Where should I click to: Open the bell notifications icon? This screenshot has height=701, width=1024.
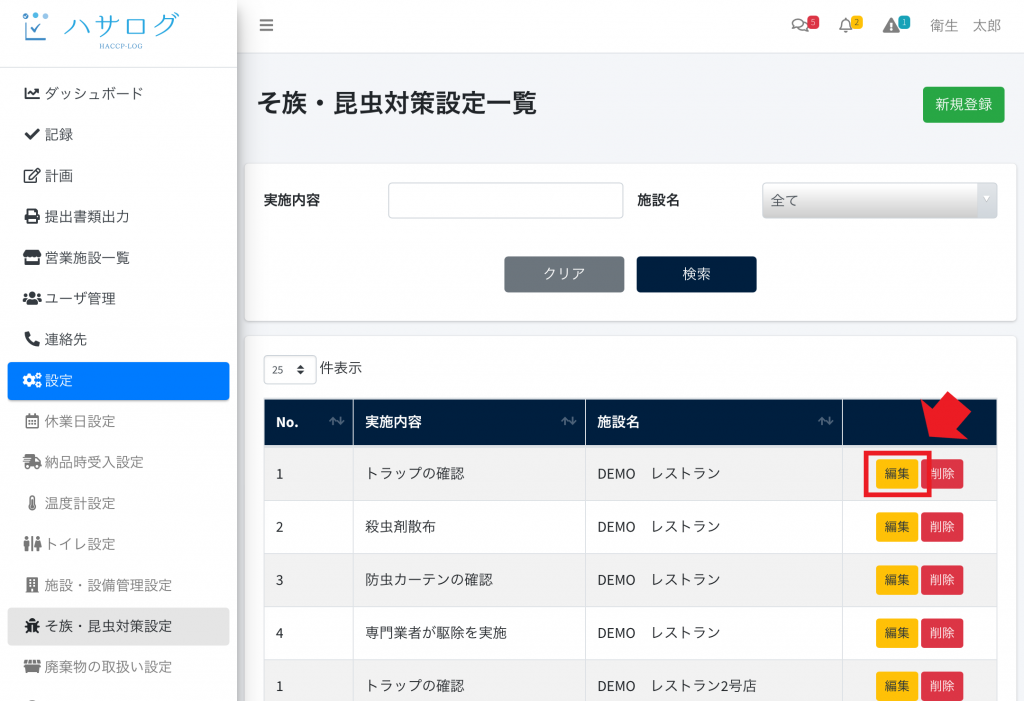point(846,25)
